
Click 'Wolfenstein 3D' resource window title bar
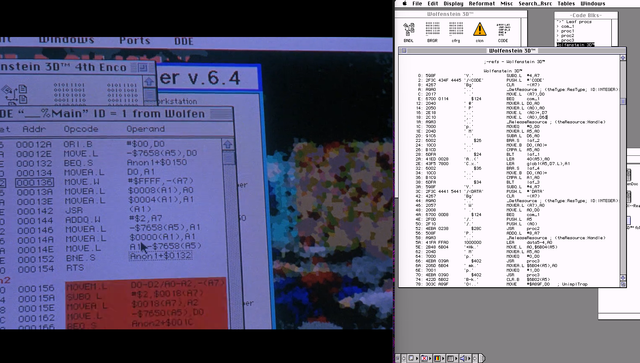point(461,14)
